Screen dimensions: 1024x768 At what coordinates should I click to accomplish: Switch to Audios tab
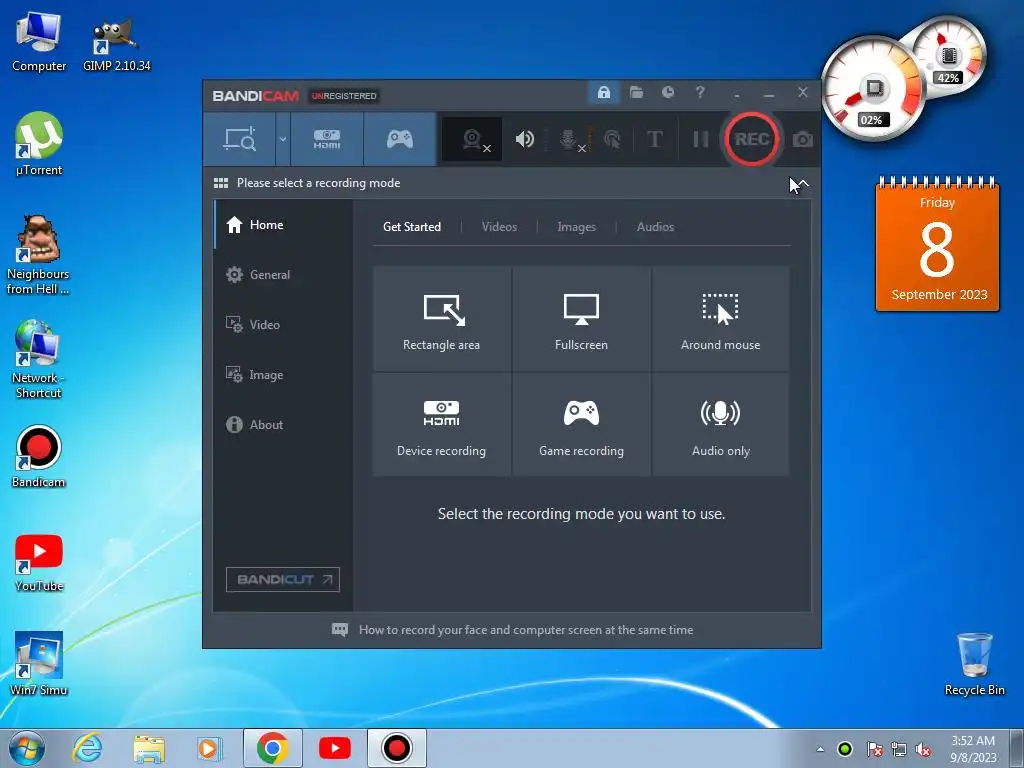[x=655, y=227]
